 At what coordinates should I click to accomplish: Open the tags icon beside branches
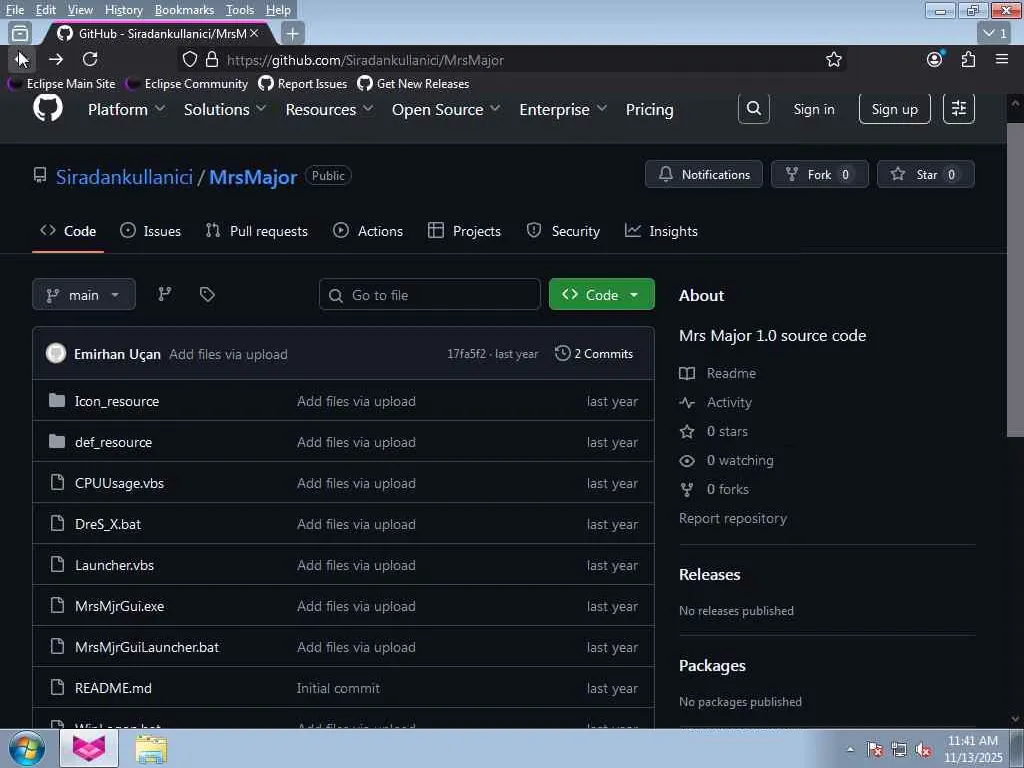pos(207,295)
